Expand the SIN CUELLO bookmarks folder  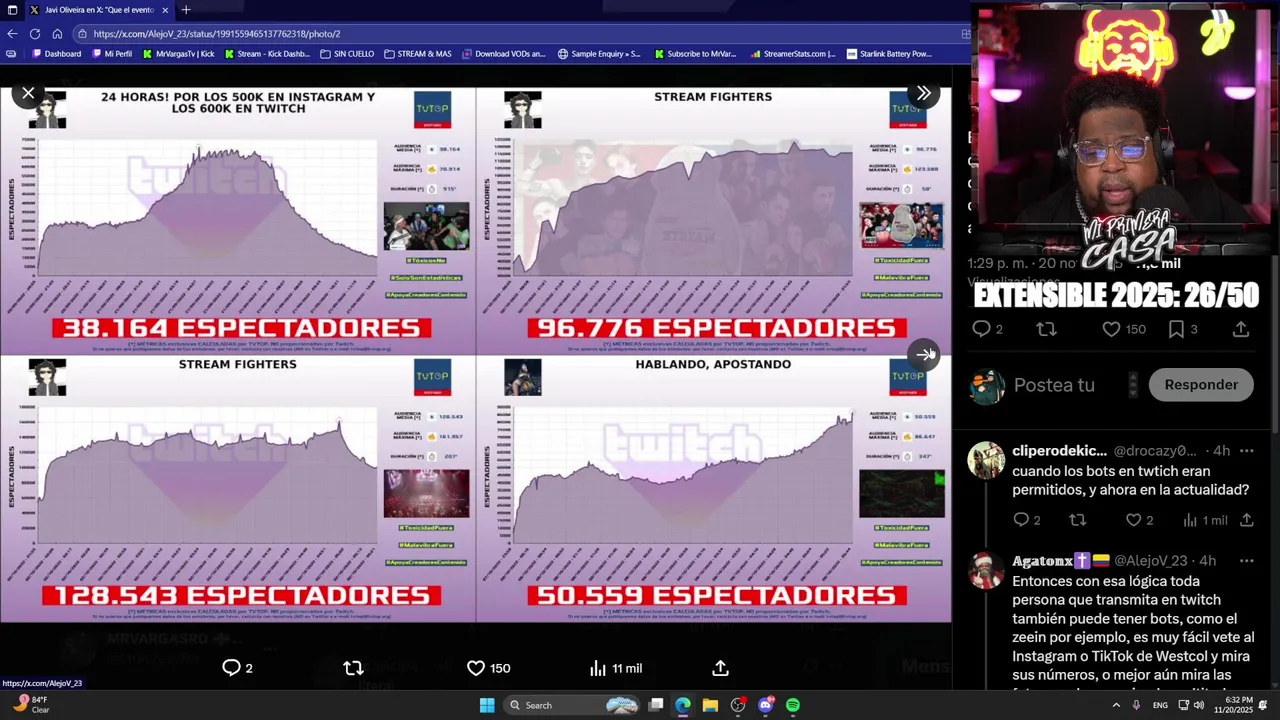tap(347, 54)
